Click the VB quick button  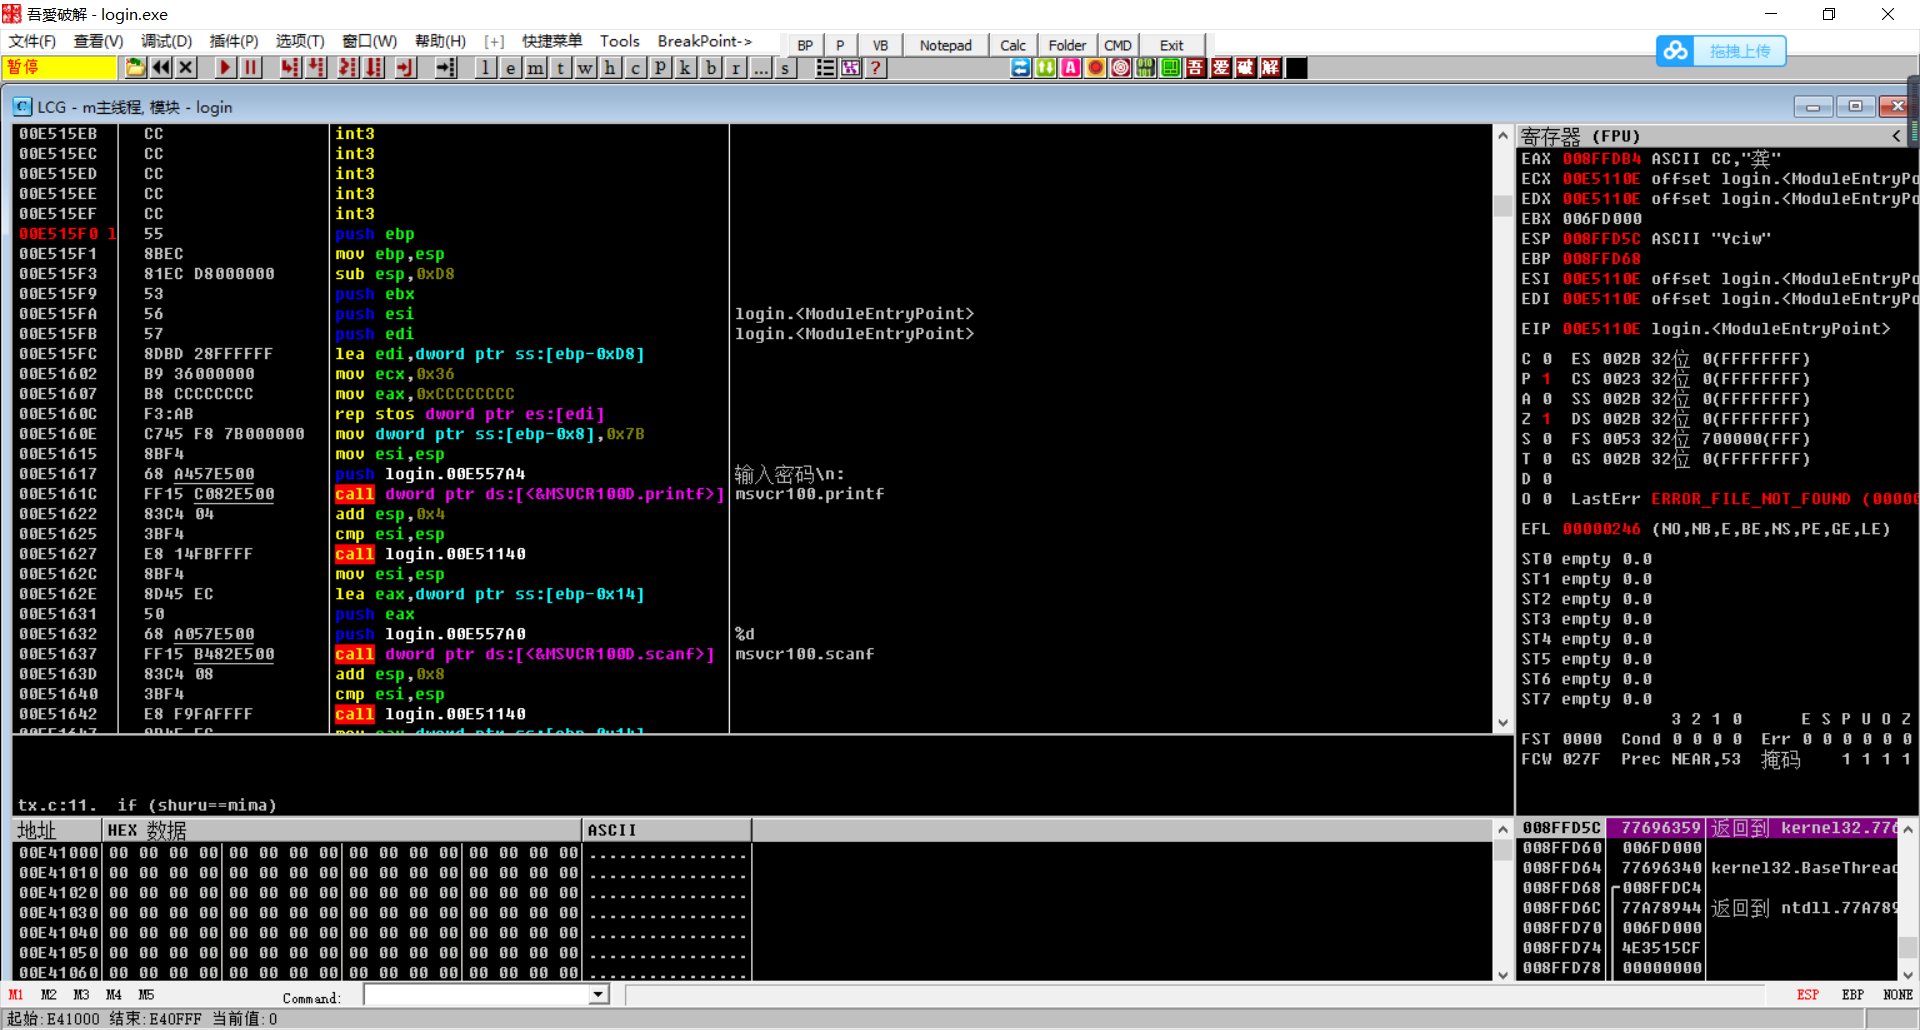pos(880,45)
